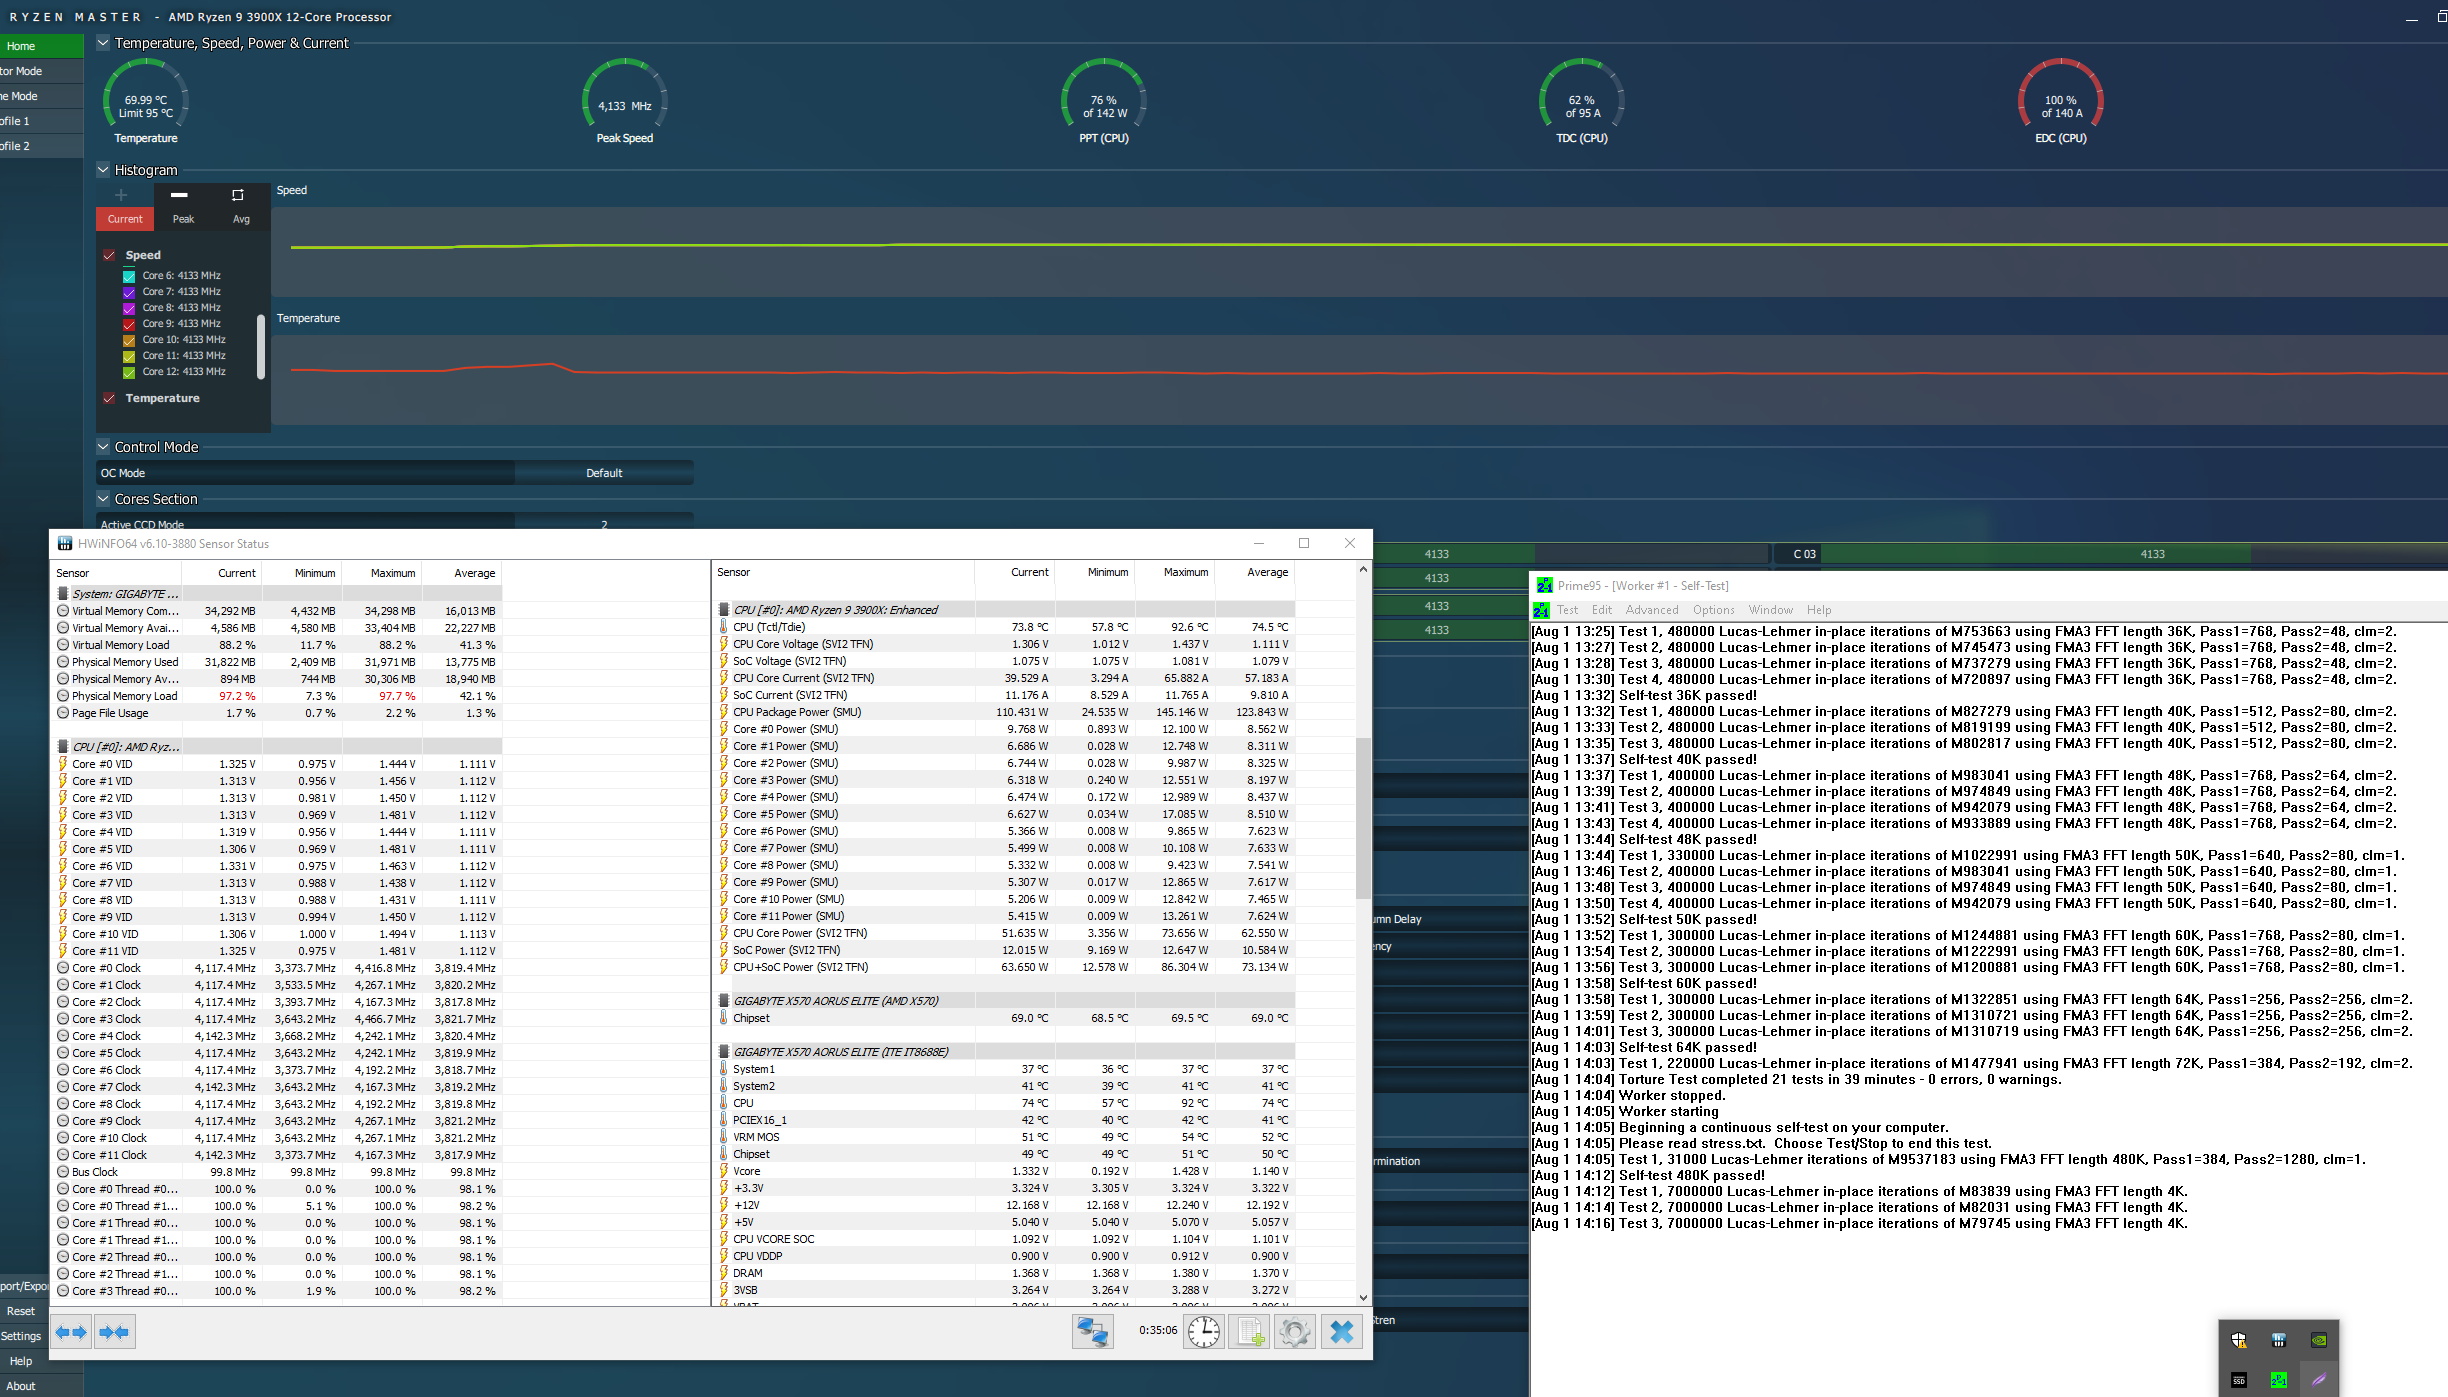Open Prime95 Window menu
This screenshot has width=2448, height=1397.
pos(1771,610)
